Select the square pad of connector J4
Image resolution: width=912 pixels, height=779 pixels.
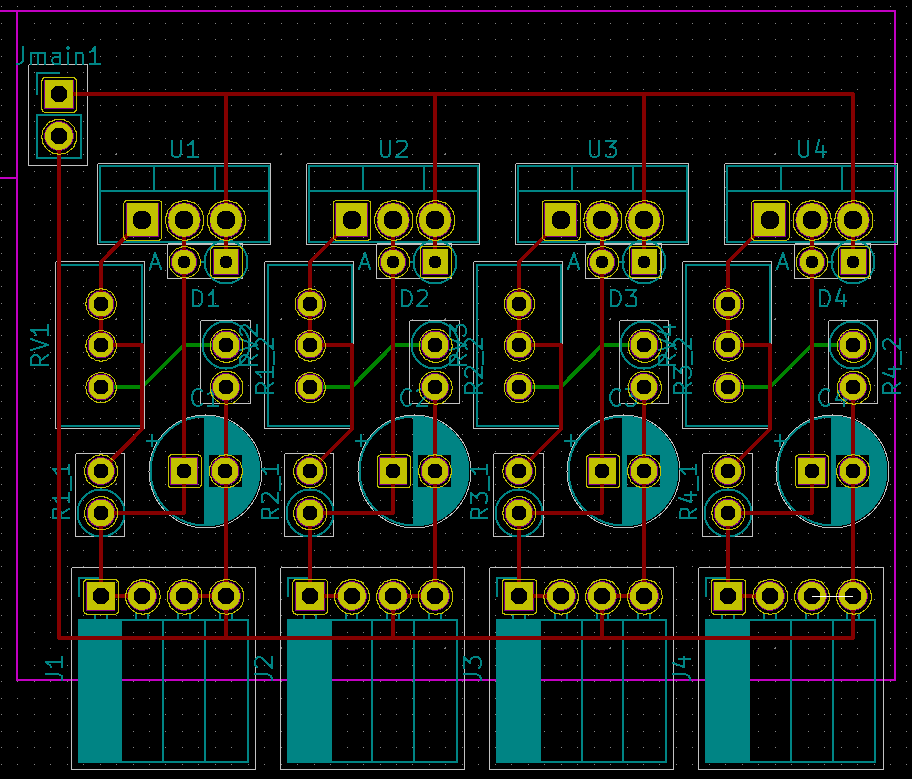pos(728,596)
